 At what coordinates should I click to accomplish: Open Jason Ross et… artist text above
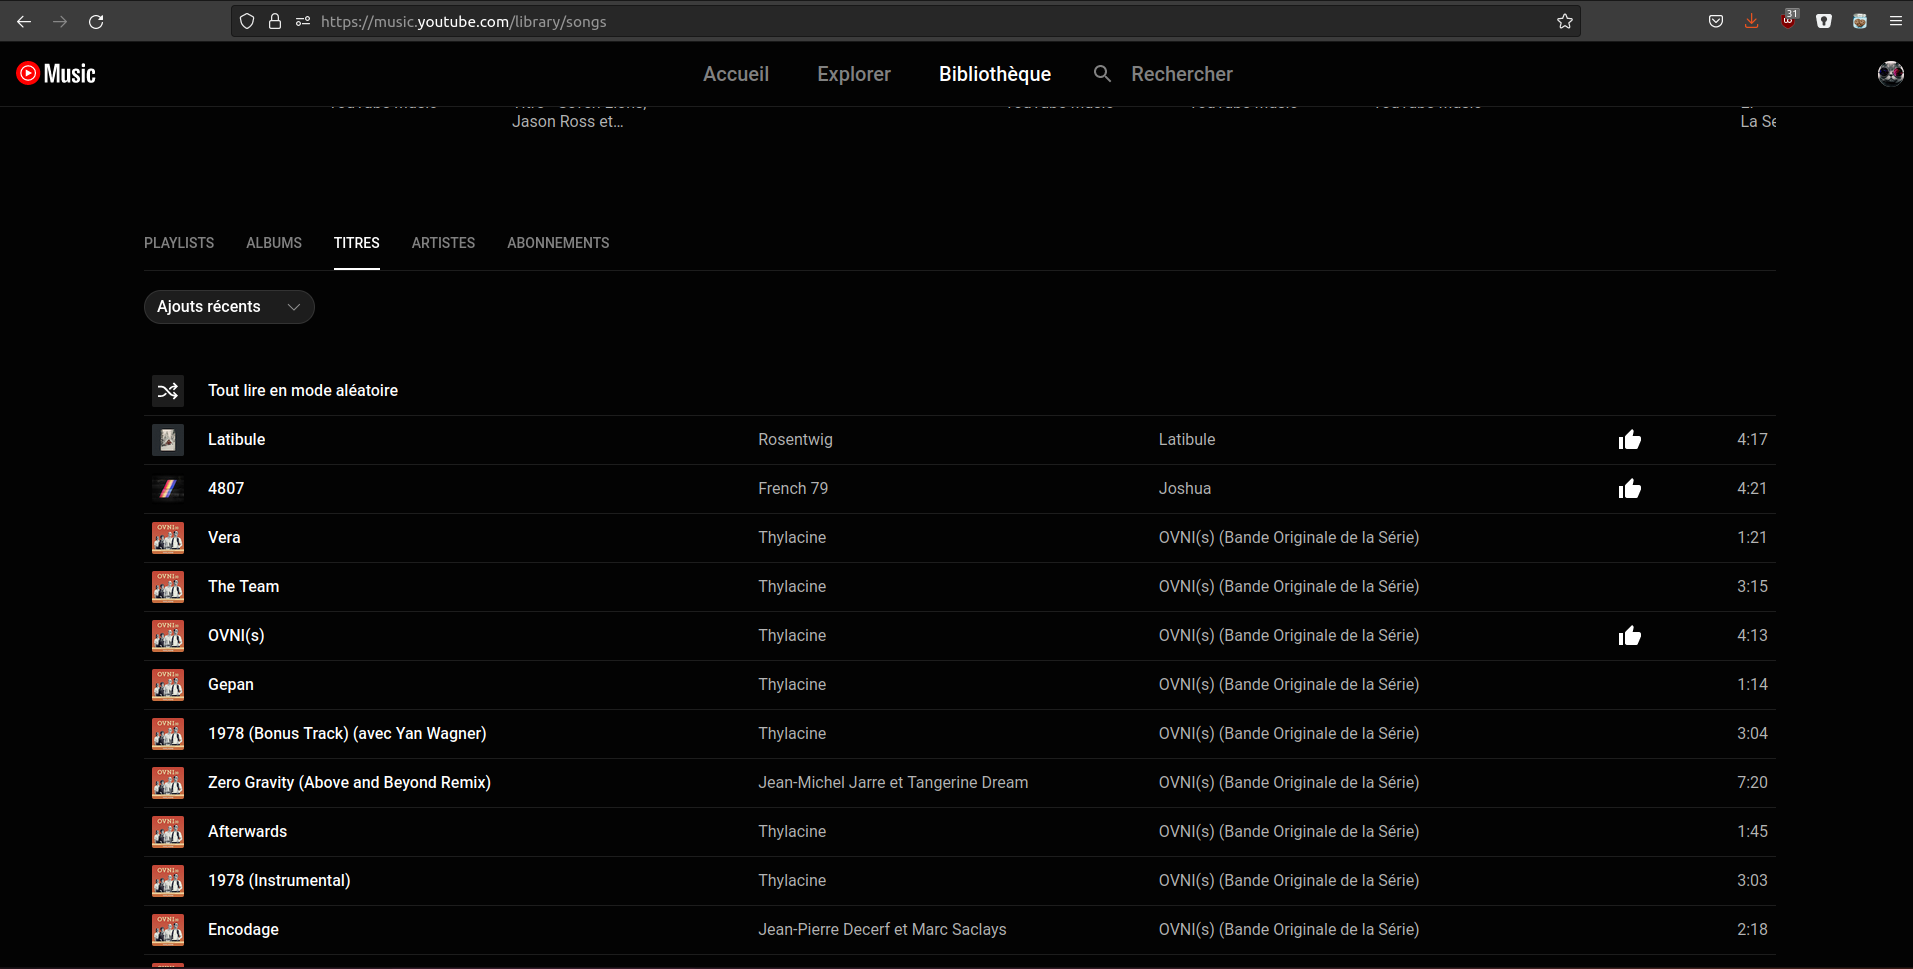(x=567, y=121)
